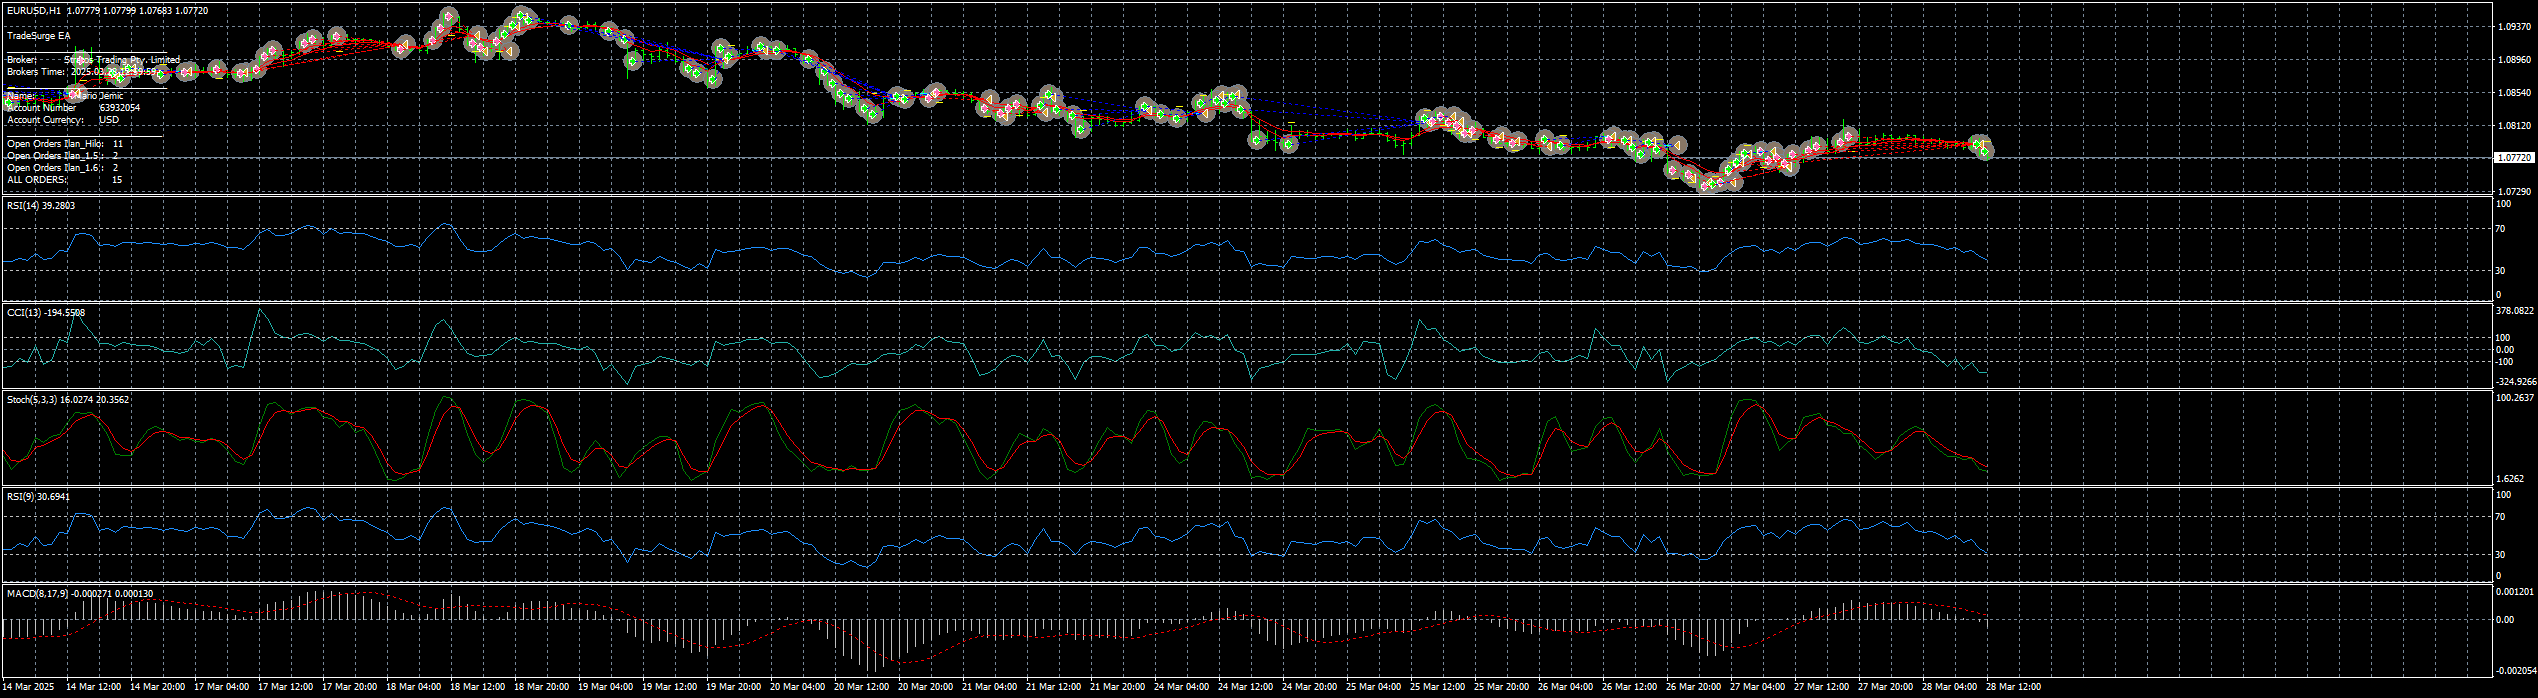The image size is (2538, 698).
Task: Click the 14 Mar 2025 date label
Action: (x=28, y=687)
